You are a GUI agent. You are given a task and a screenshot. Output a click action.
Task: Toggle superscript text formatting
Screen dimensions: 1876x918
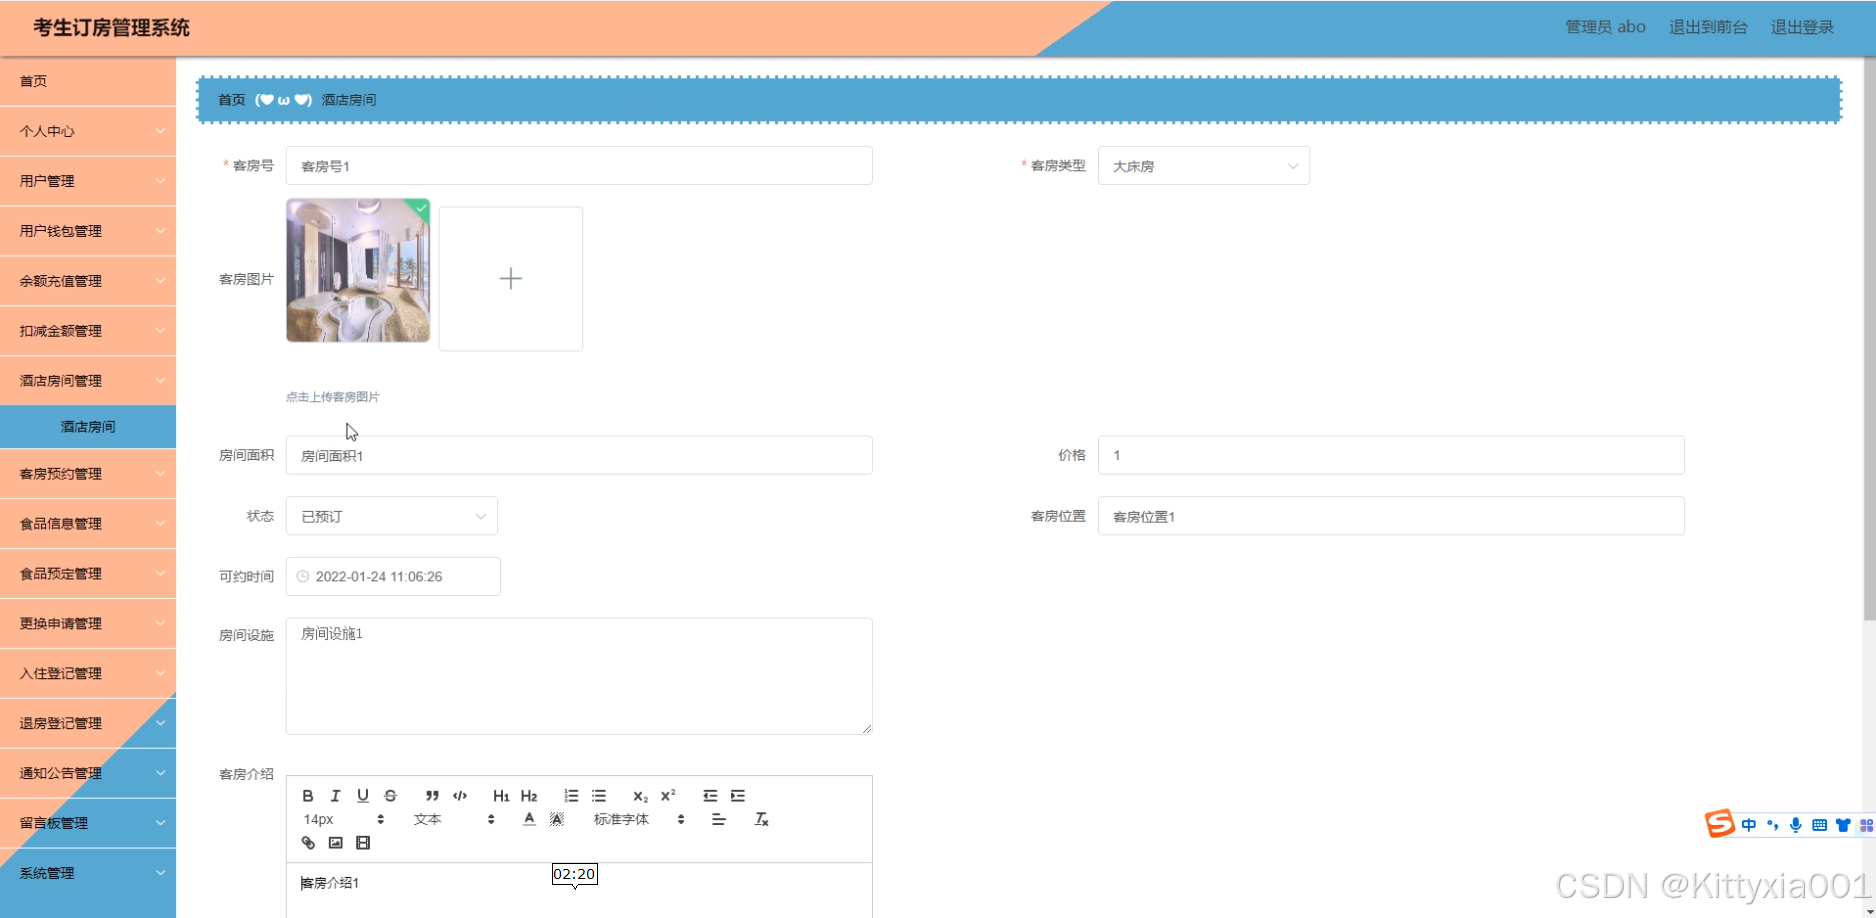(668, 796)
